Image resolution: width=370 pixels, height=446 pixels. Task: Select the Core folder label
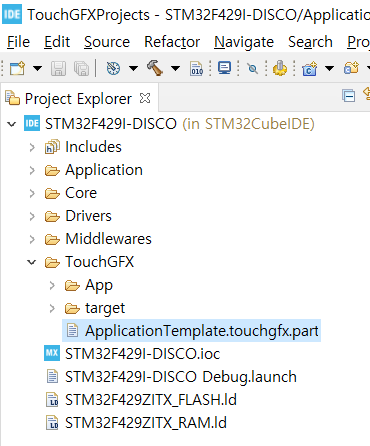tap(81, 193)
